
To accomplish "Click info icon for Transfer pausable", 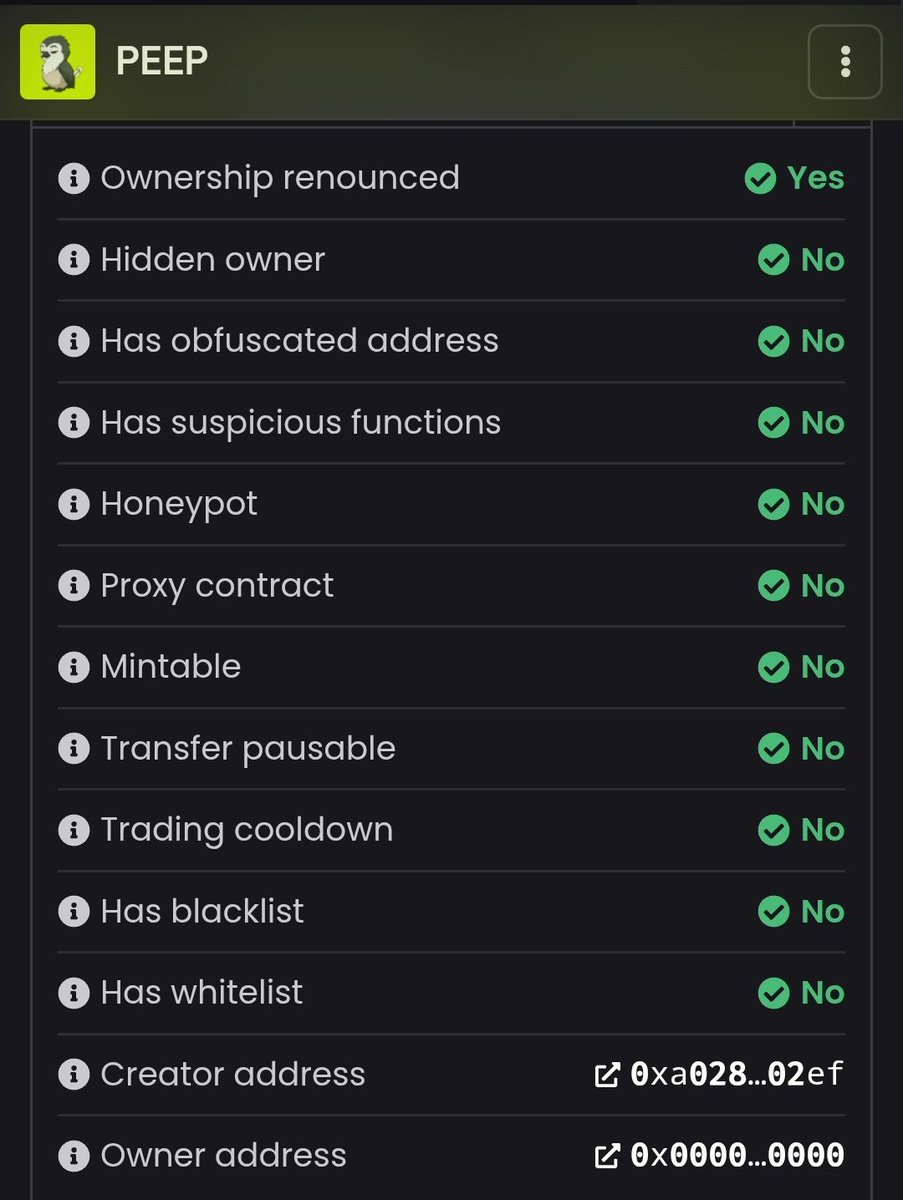I will click(73, 749).
